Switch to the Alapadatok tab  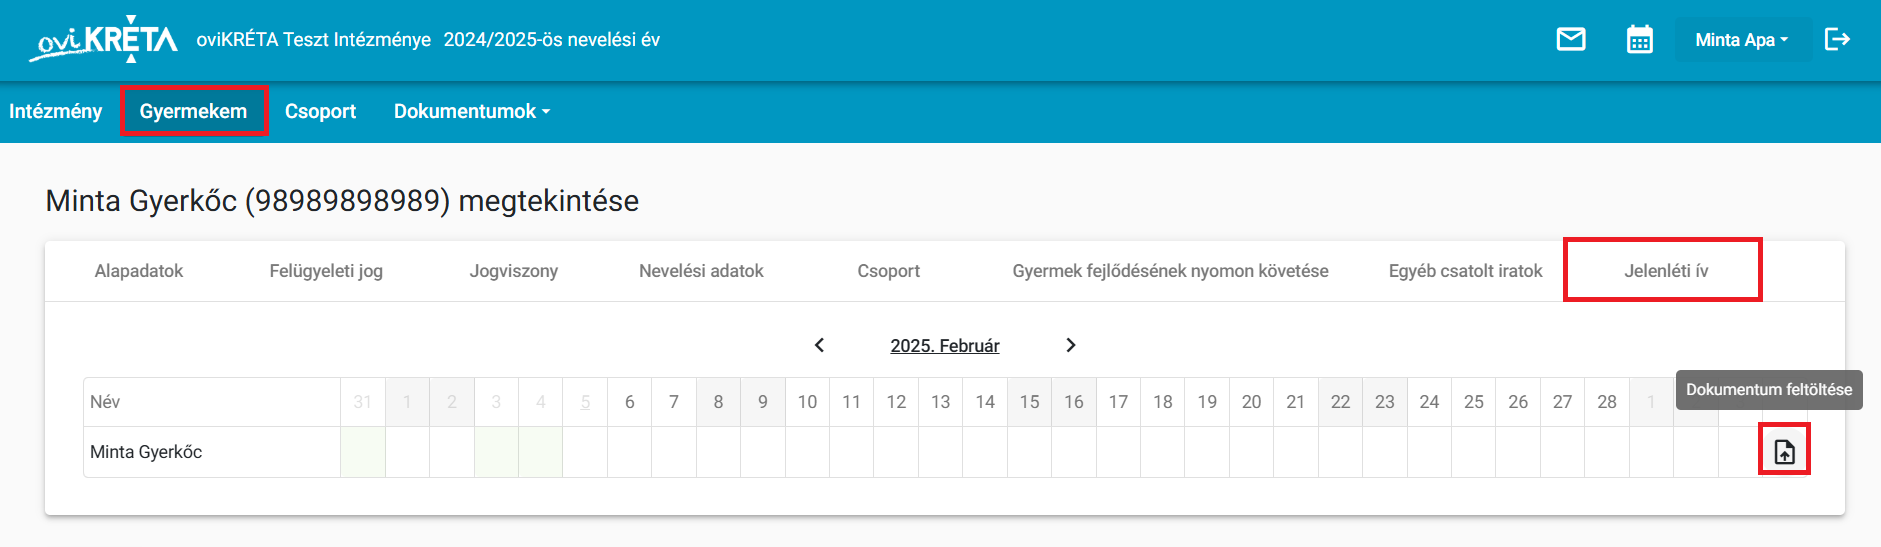pos(139,271)
